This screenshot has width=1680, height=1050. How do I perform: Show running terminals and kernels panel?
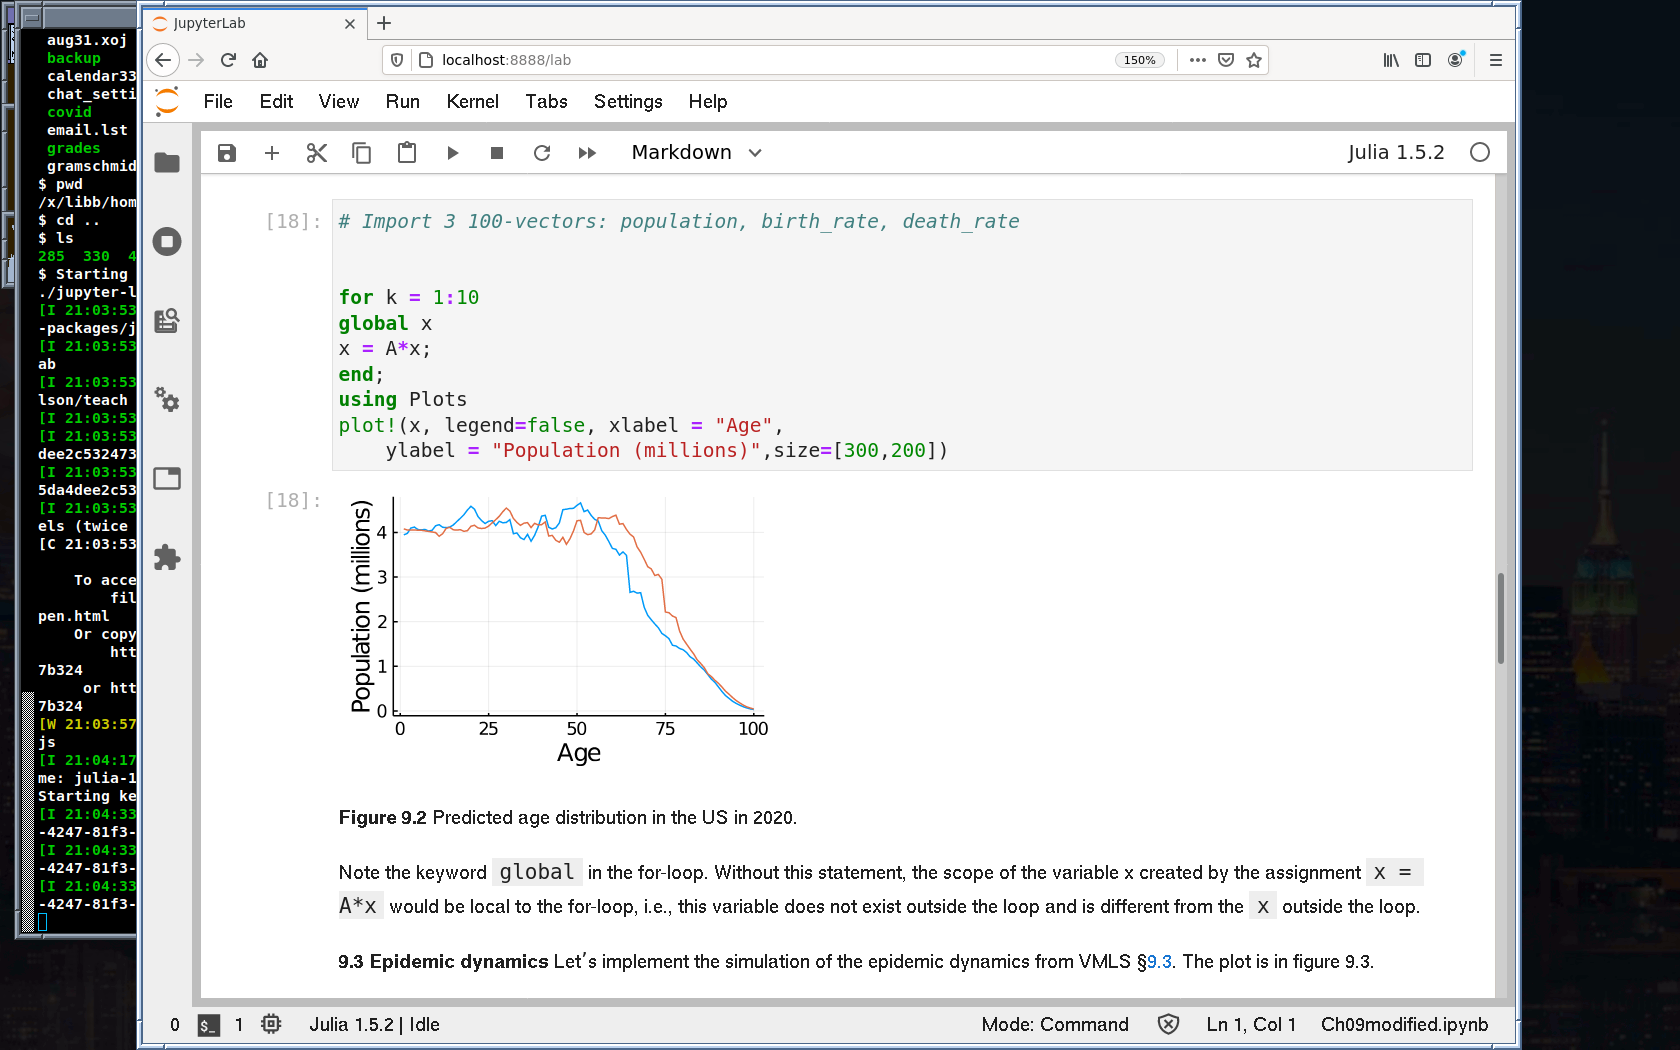point(167,242)
